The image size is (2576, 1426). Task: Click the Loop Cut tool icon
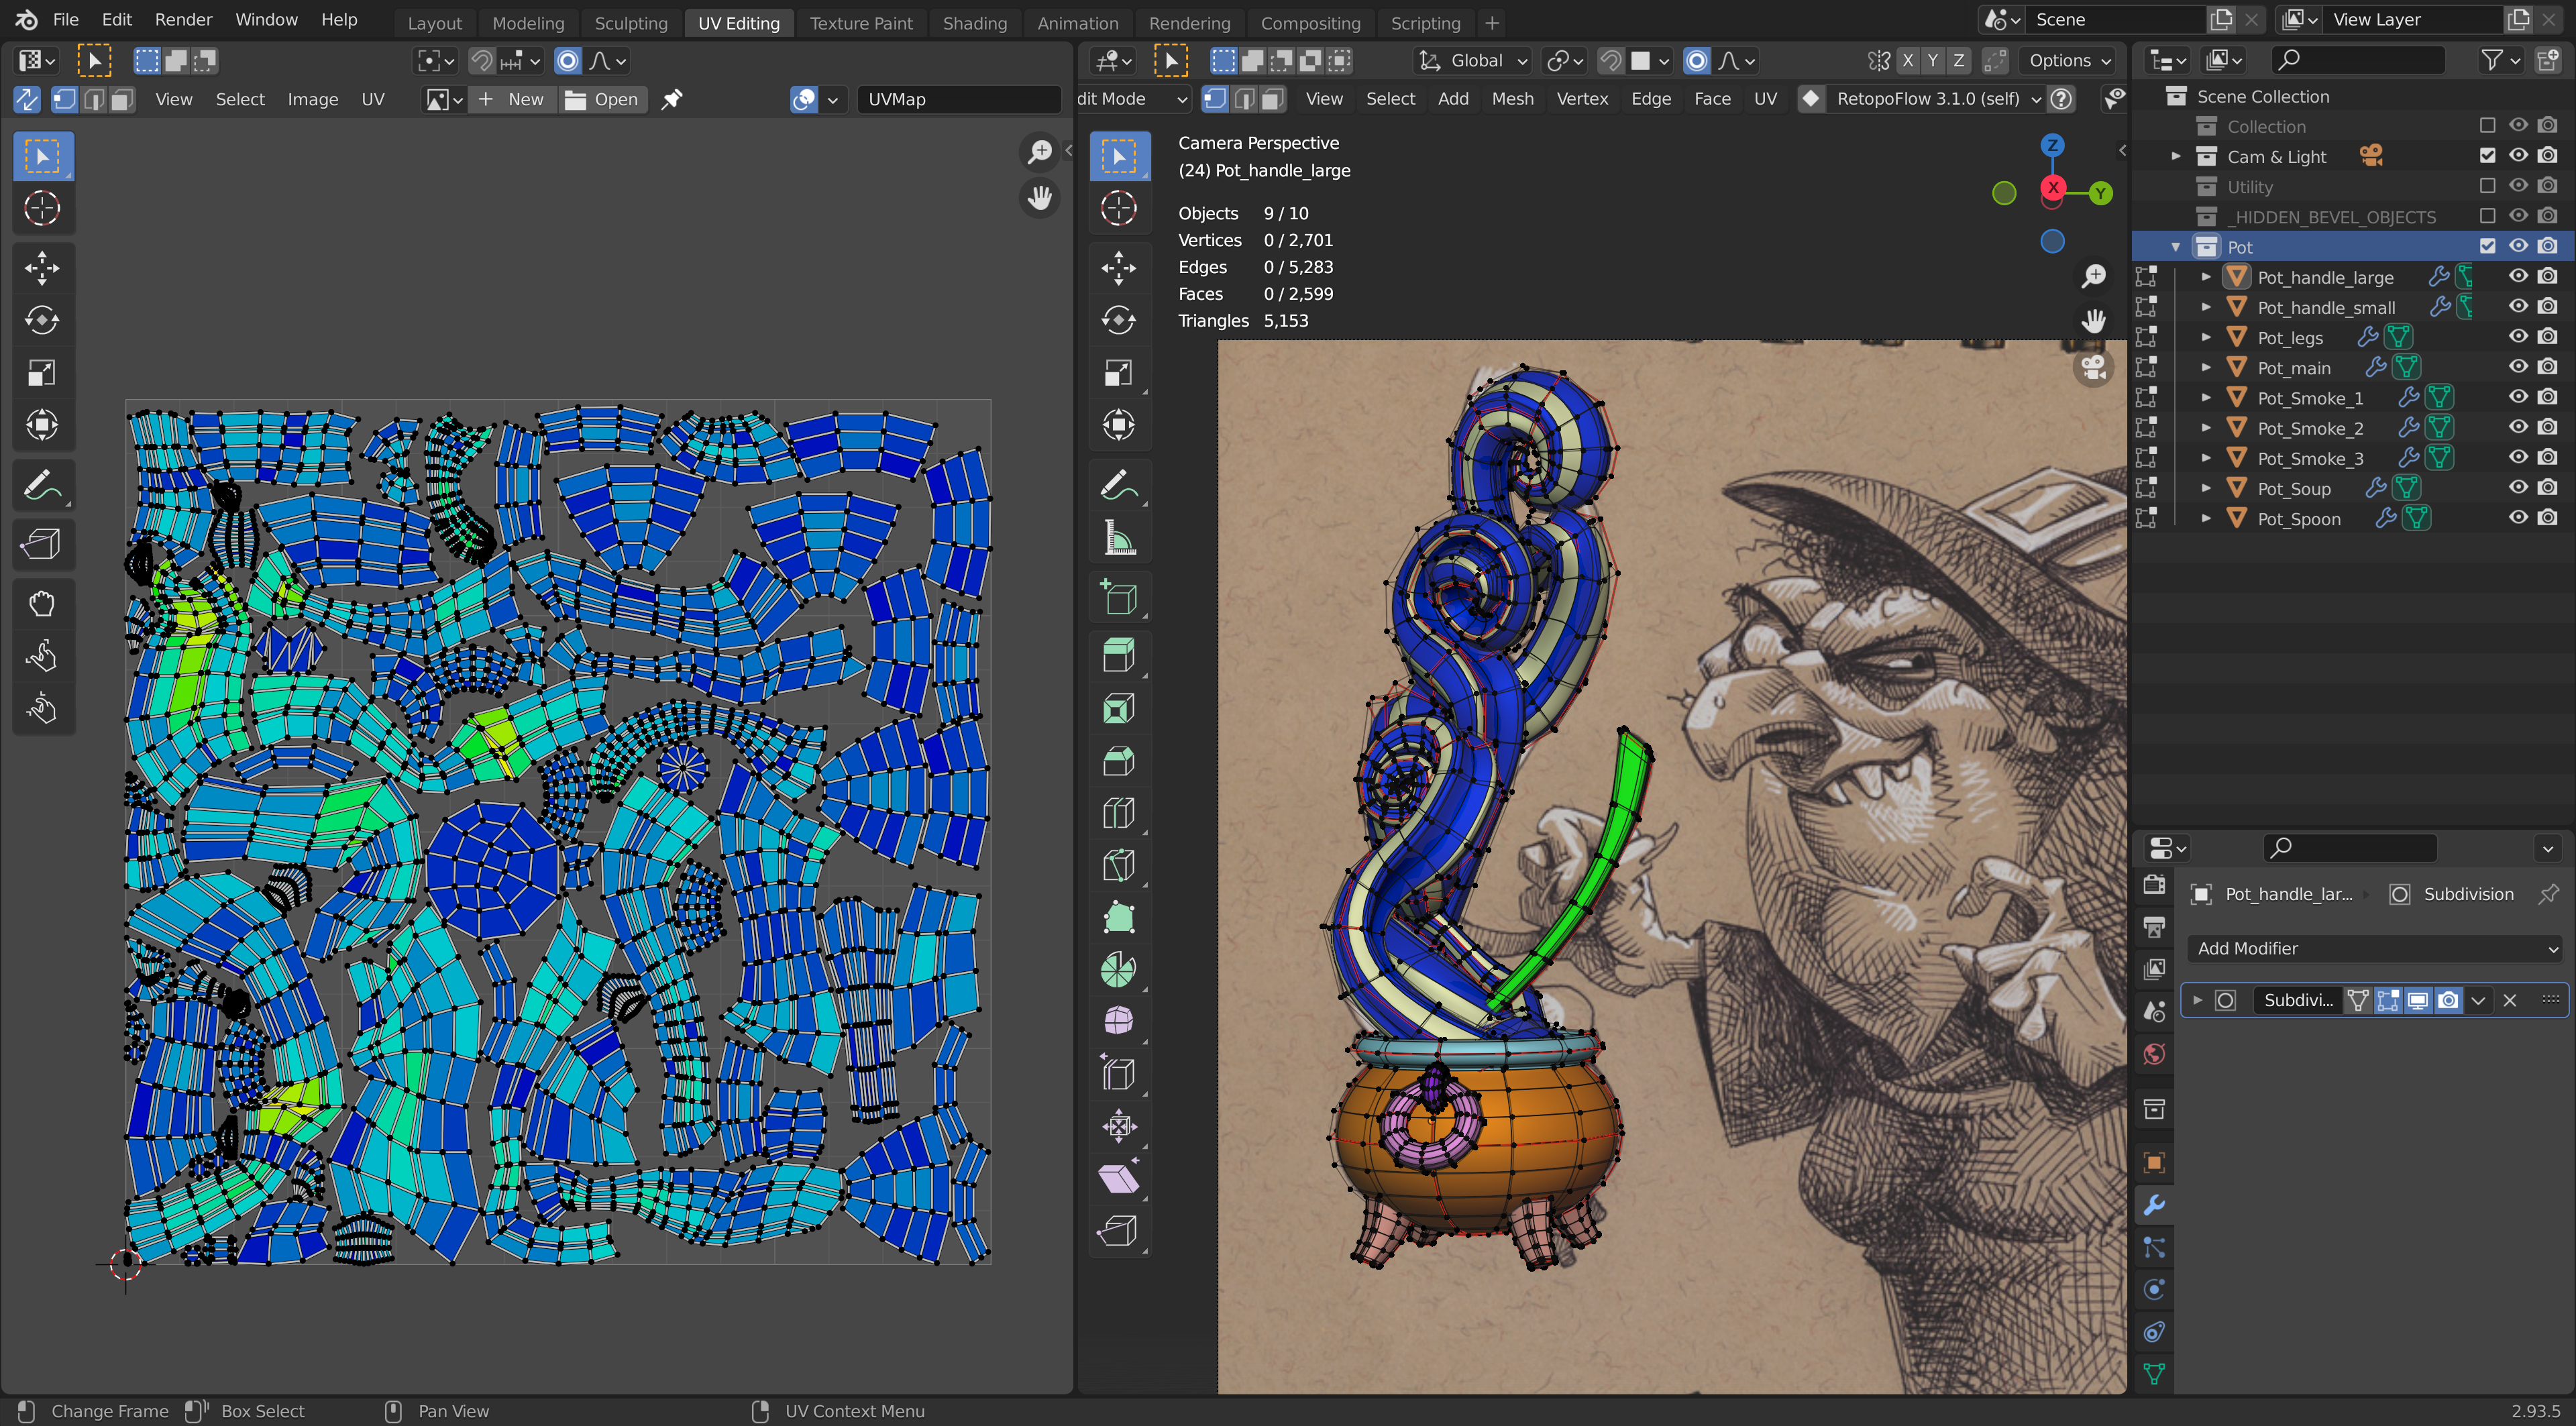pos(1118,813)
